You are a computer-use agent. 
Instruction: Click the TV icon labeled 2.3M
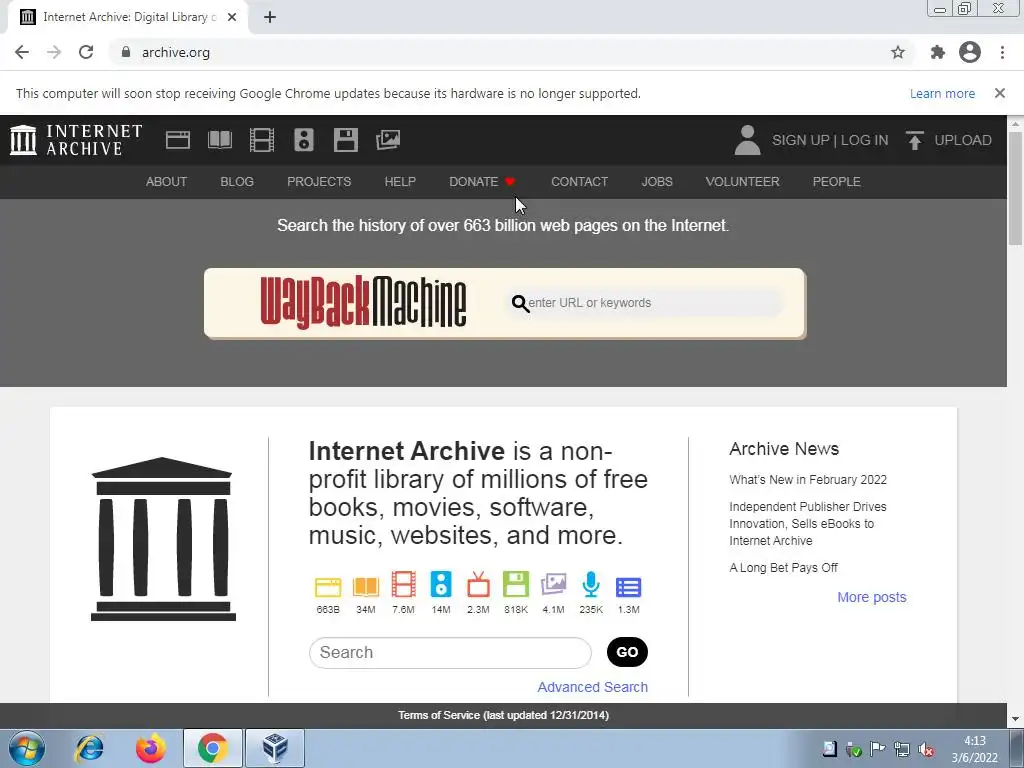(478, 584)
